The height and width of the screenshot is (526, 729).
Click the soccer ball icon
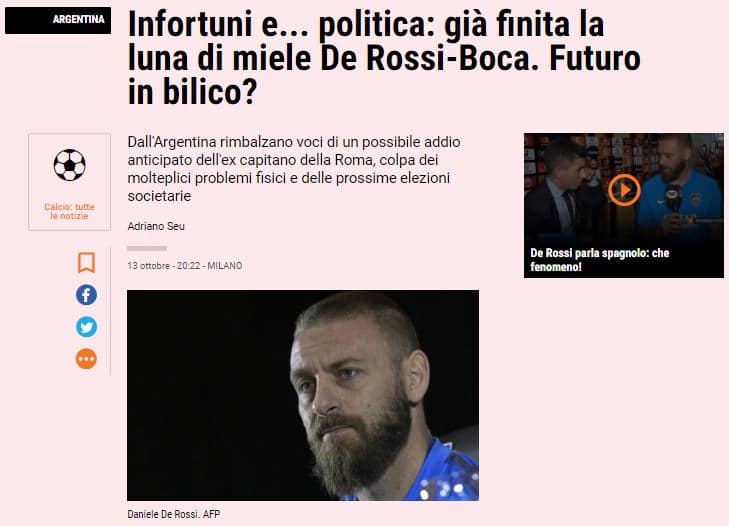pos(69,165)
